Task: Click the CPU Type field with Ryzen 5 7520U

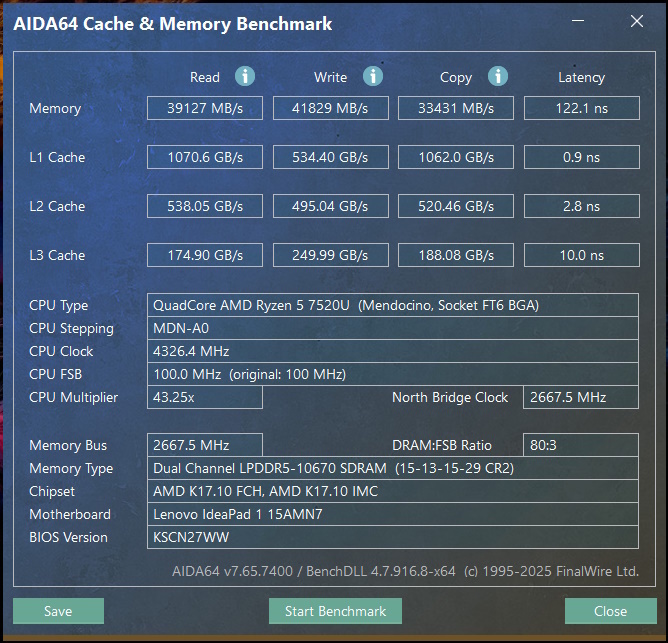Action: 393,305
